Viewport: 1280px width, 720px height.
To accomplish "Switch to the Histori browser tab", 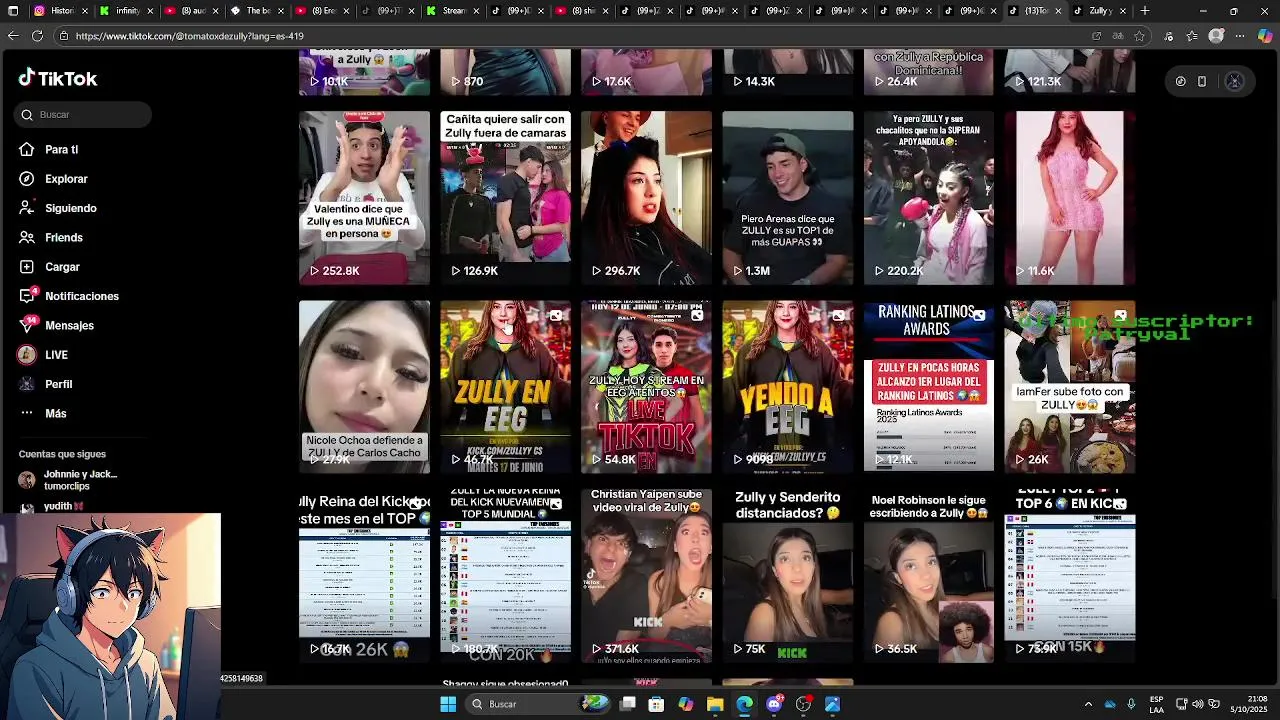I will (x=59, y=11).
